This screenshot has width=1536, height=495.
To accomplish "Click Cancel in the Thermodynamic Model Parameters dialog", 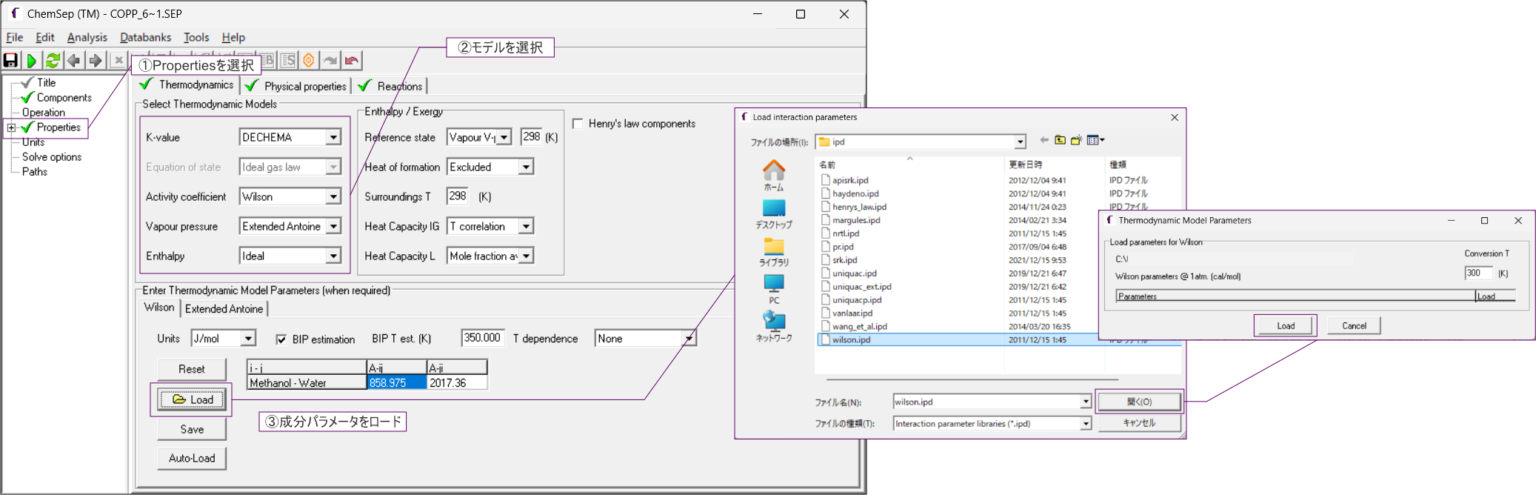I will point(1353,326).
